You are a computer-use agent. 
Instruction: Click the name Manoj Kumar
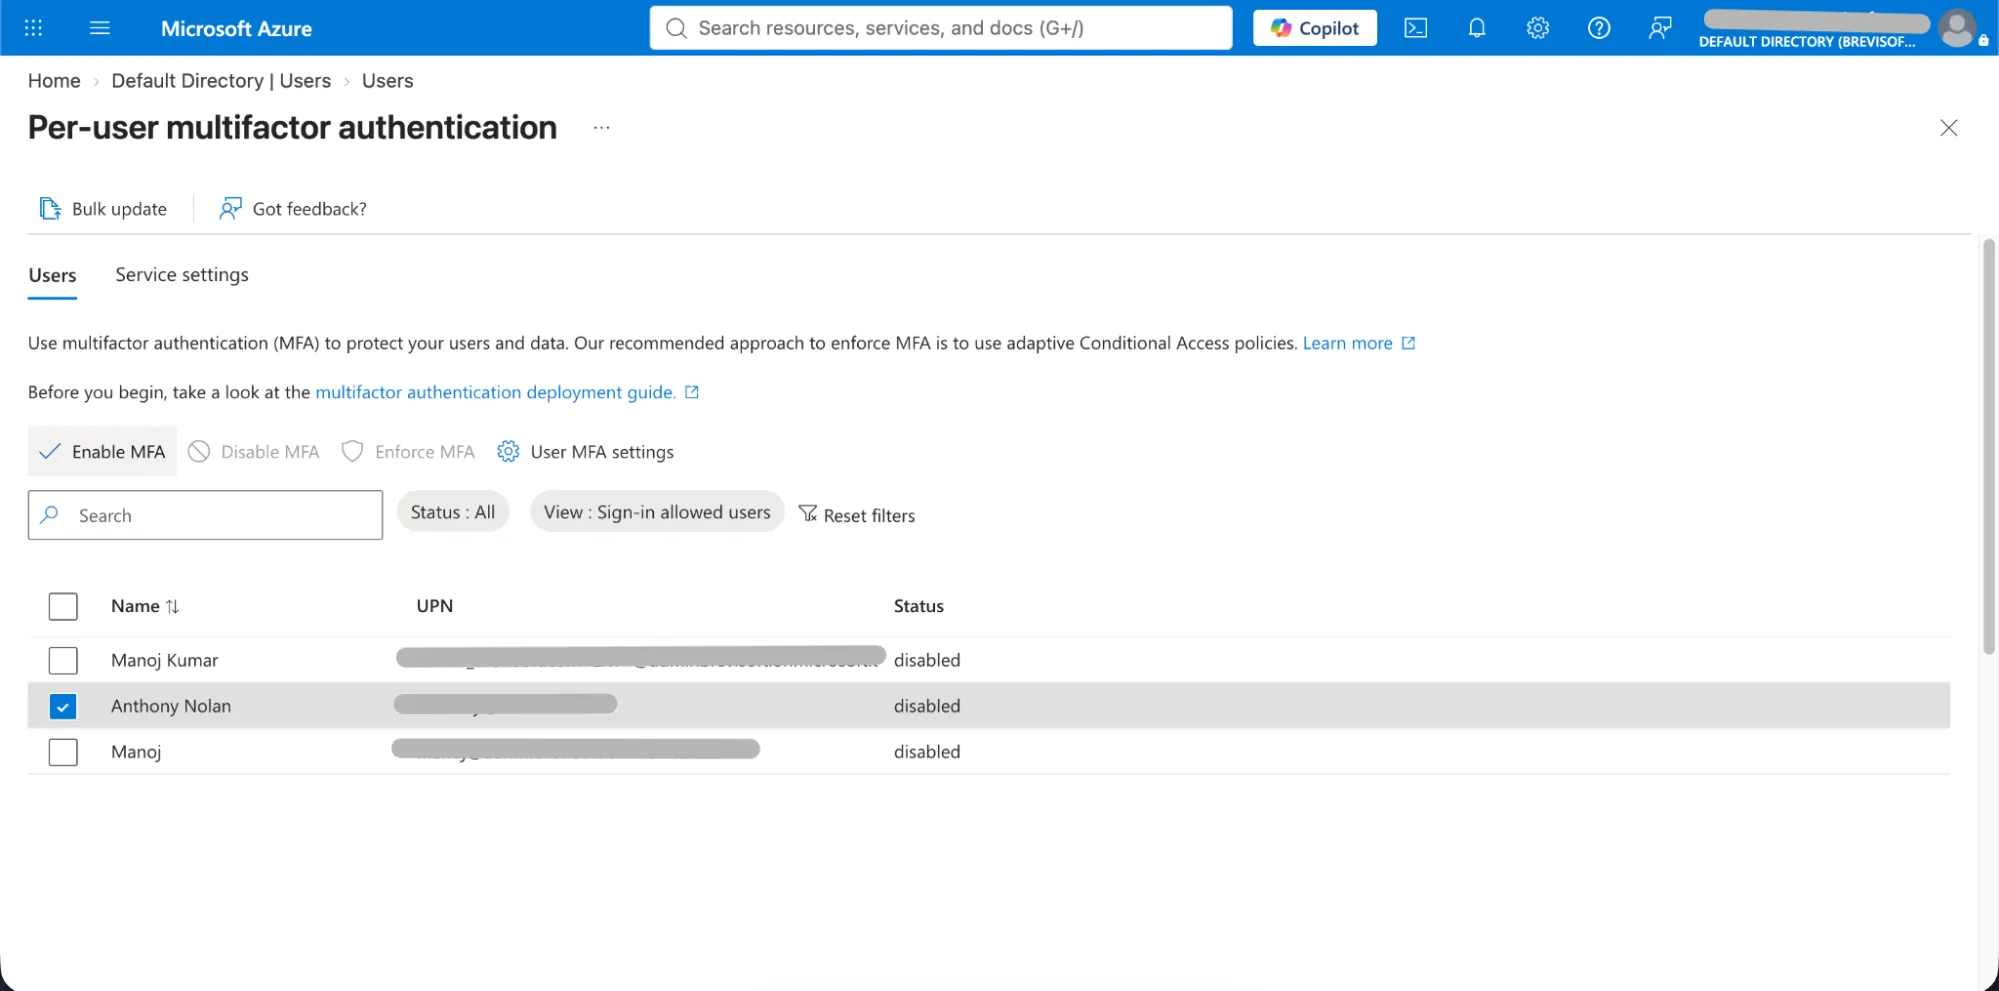(x=164, y=660)
